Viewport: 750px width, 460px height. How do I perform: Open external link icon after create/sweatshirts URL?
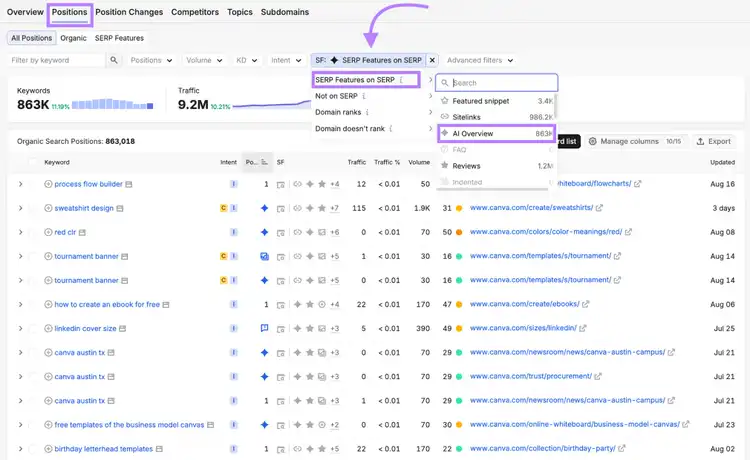click(x=599, y=208)
